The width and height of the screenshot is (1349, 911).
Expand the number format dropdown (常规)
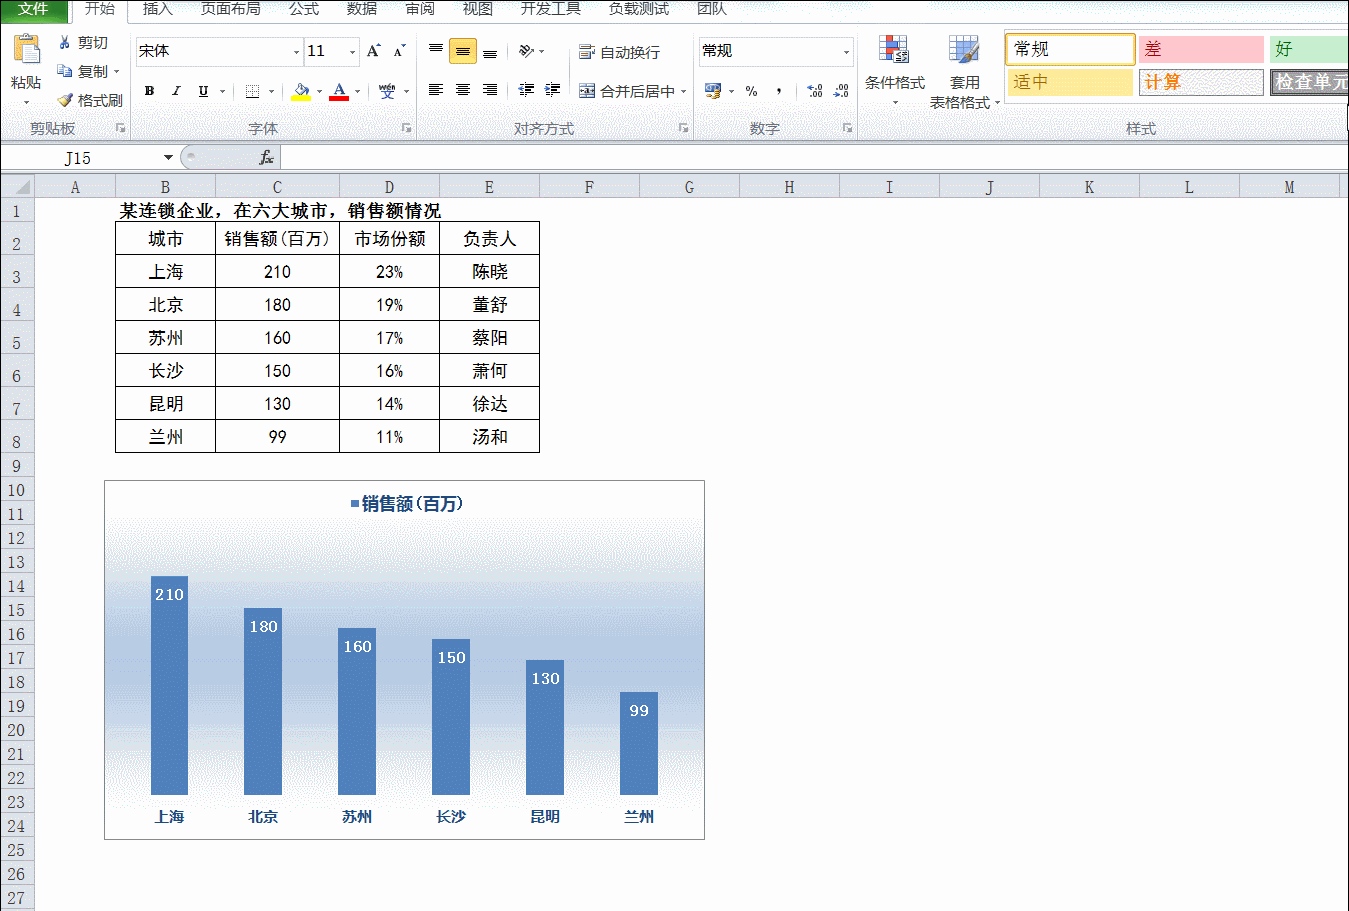click(x=846, y=52)
